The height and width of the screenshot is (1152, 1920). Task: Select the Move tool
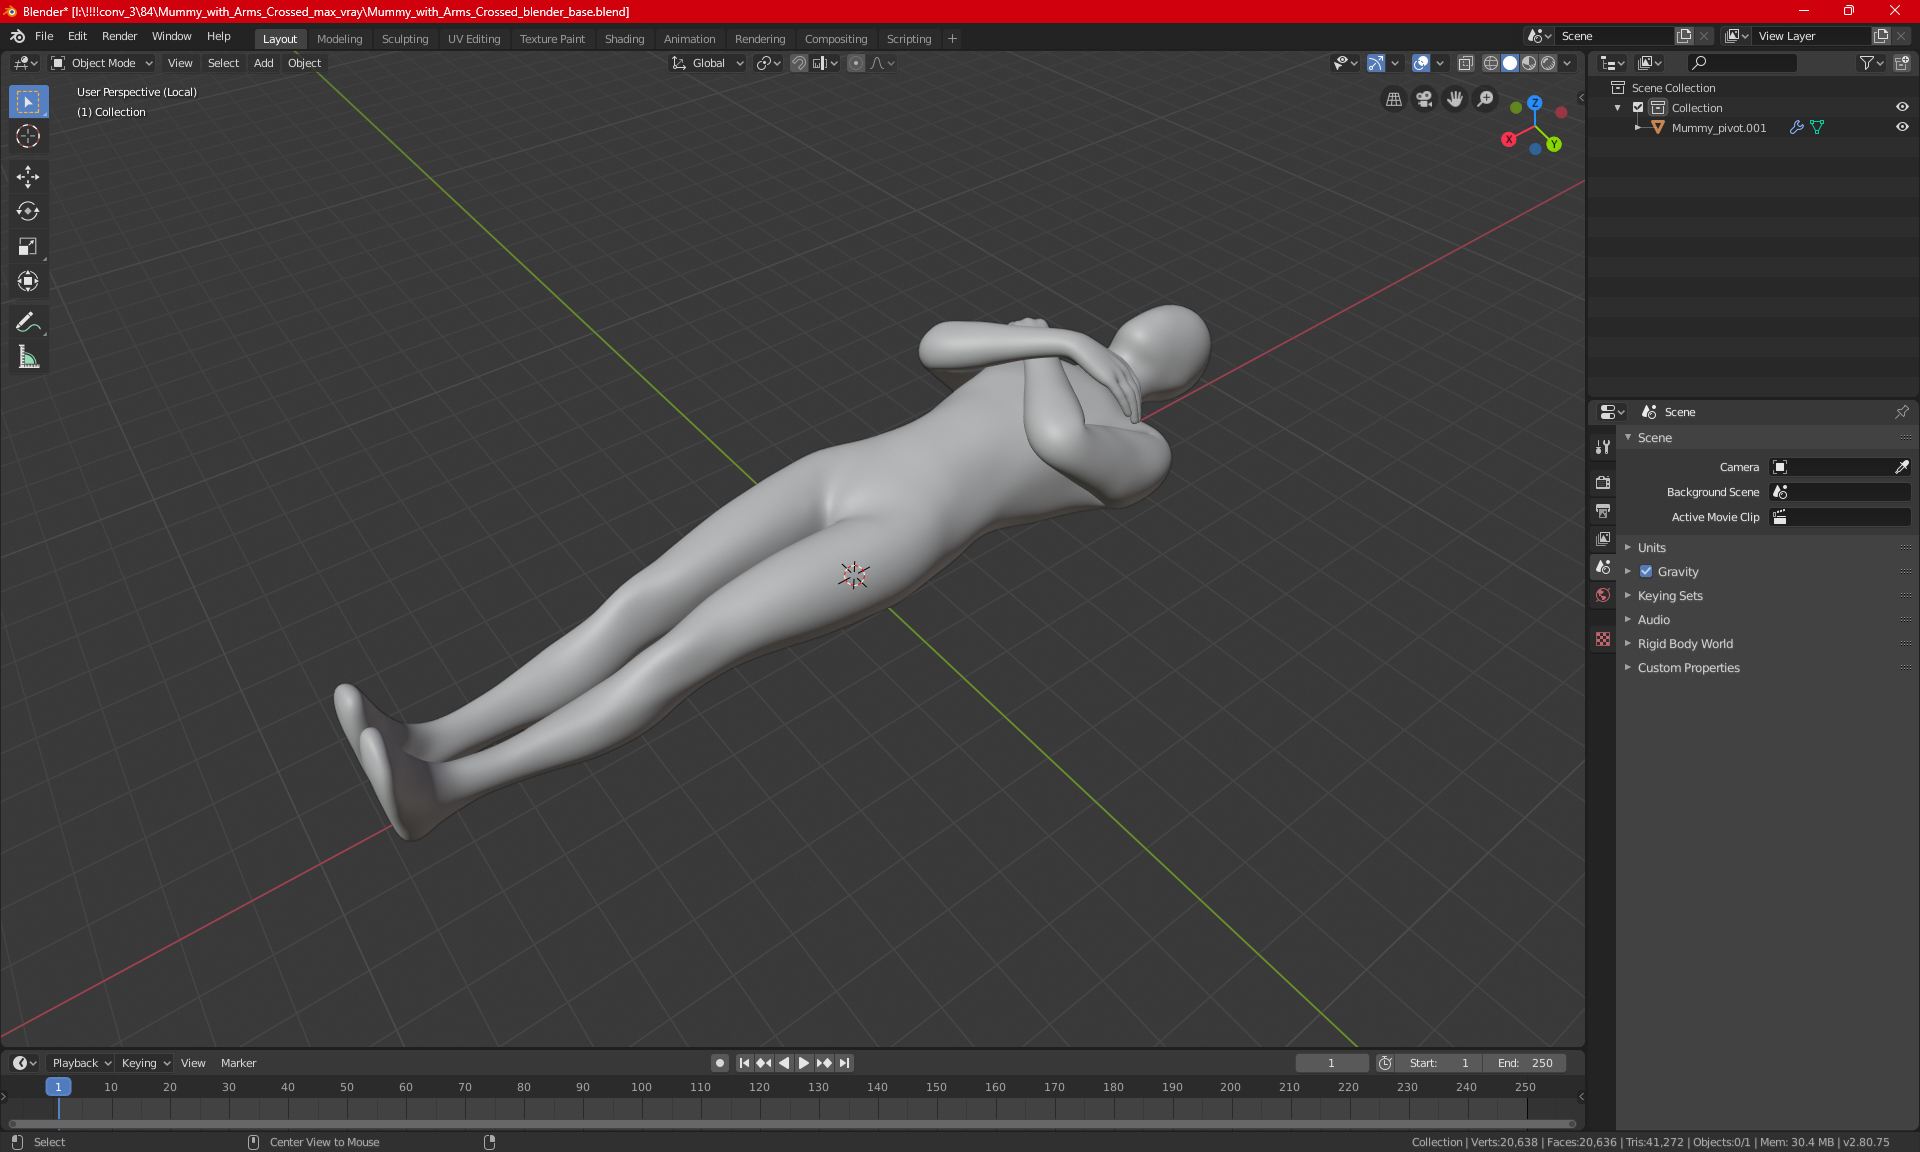click(x=28, y=177)
